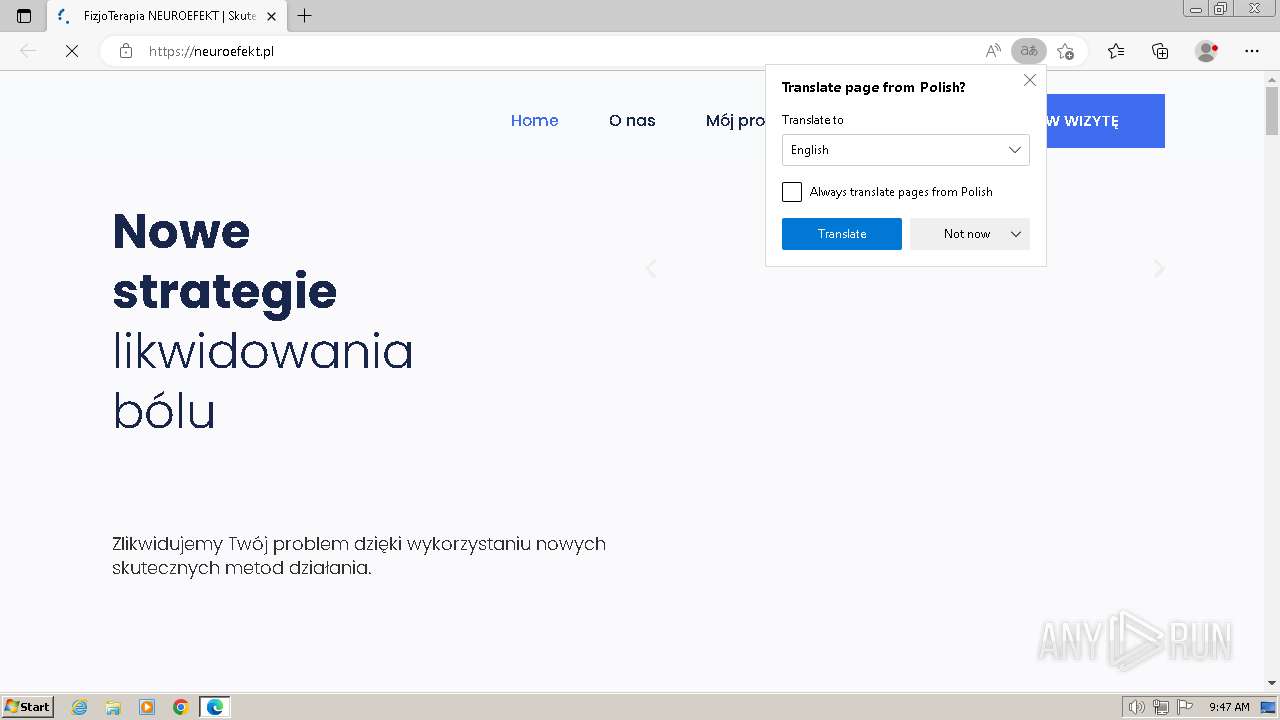Expand the Not now options arrow
This screenshot has width=1280, height=720.
point(1016,234)
